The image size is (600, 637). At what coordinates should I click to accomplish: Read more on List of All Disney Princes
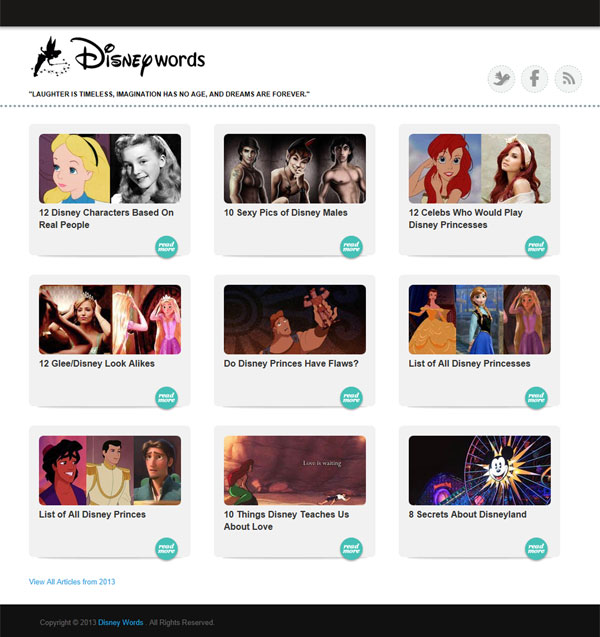(x=166, y=548)
